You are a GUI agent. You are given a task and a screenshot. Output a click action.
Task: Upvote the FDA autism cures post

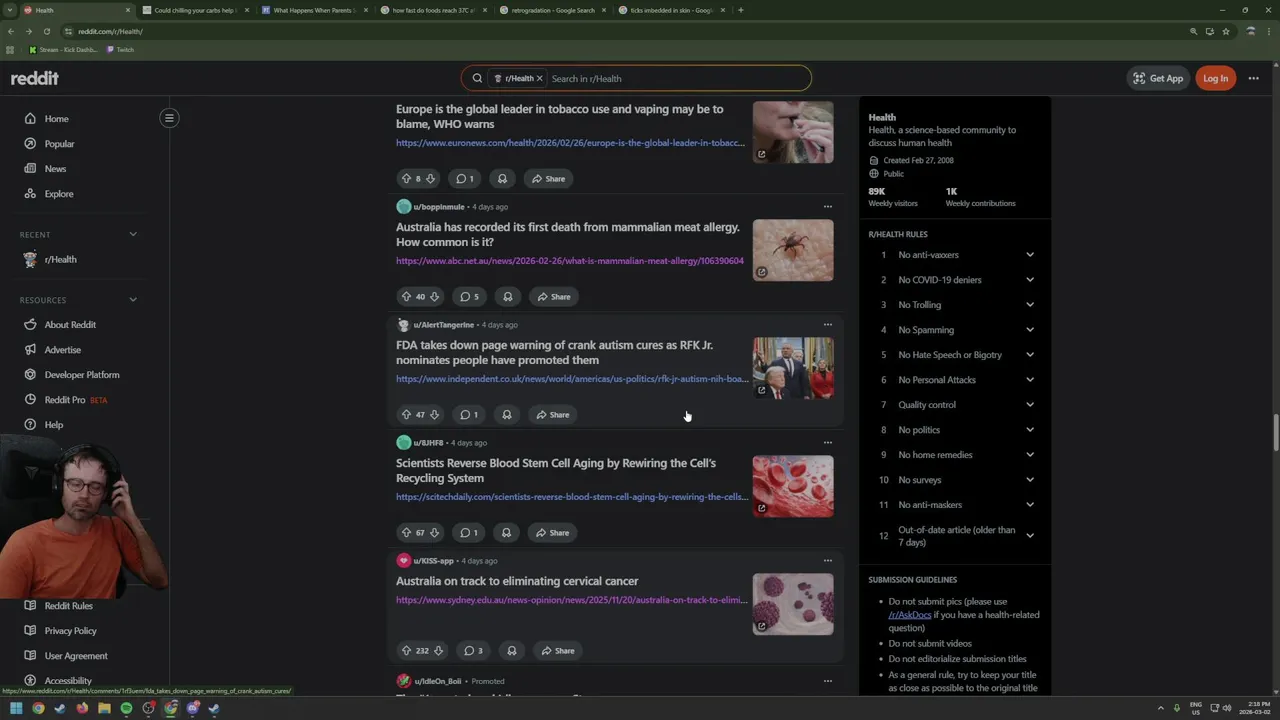[406, 415]
